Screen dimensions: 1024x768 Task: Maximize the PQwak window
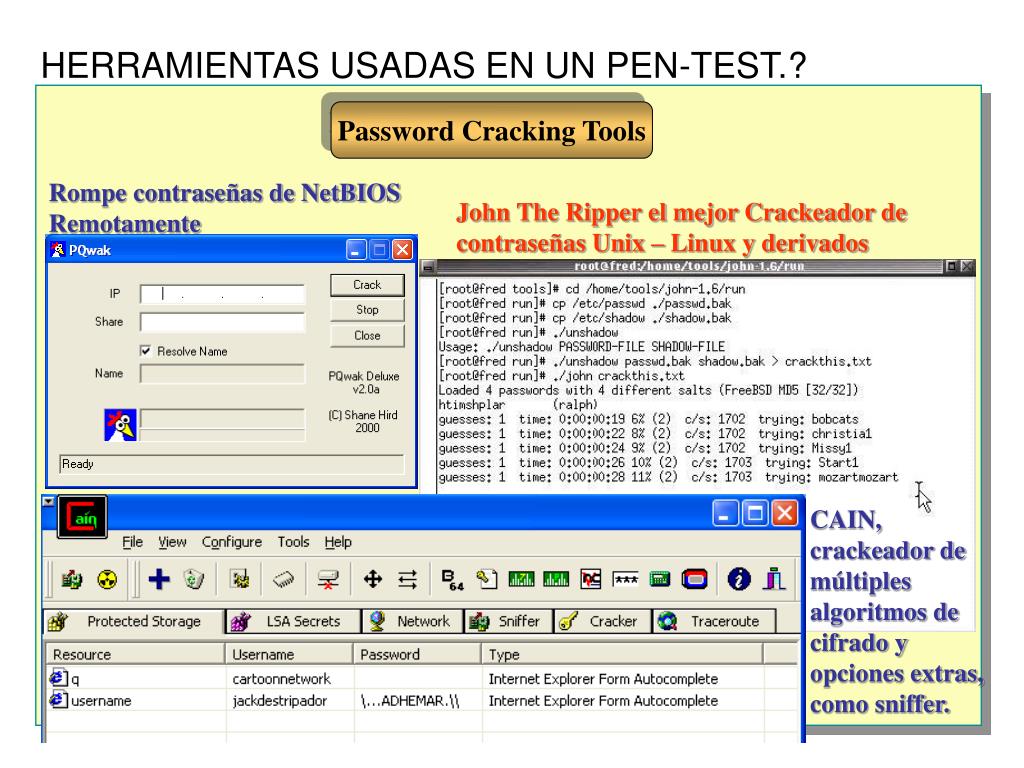379,249
